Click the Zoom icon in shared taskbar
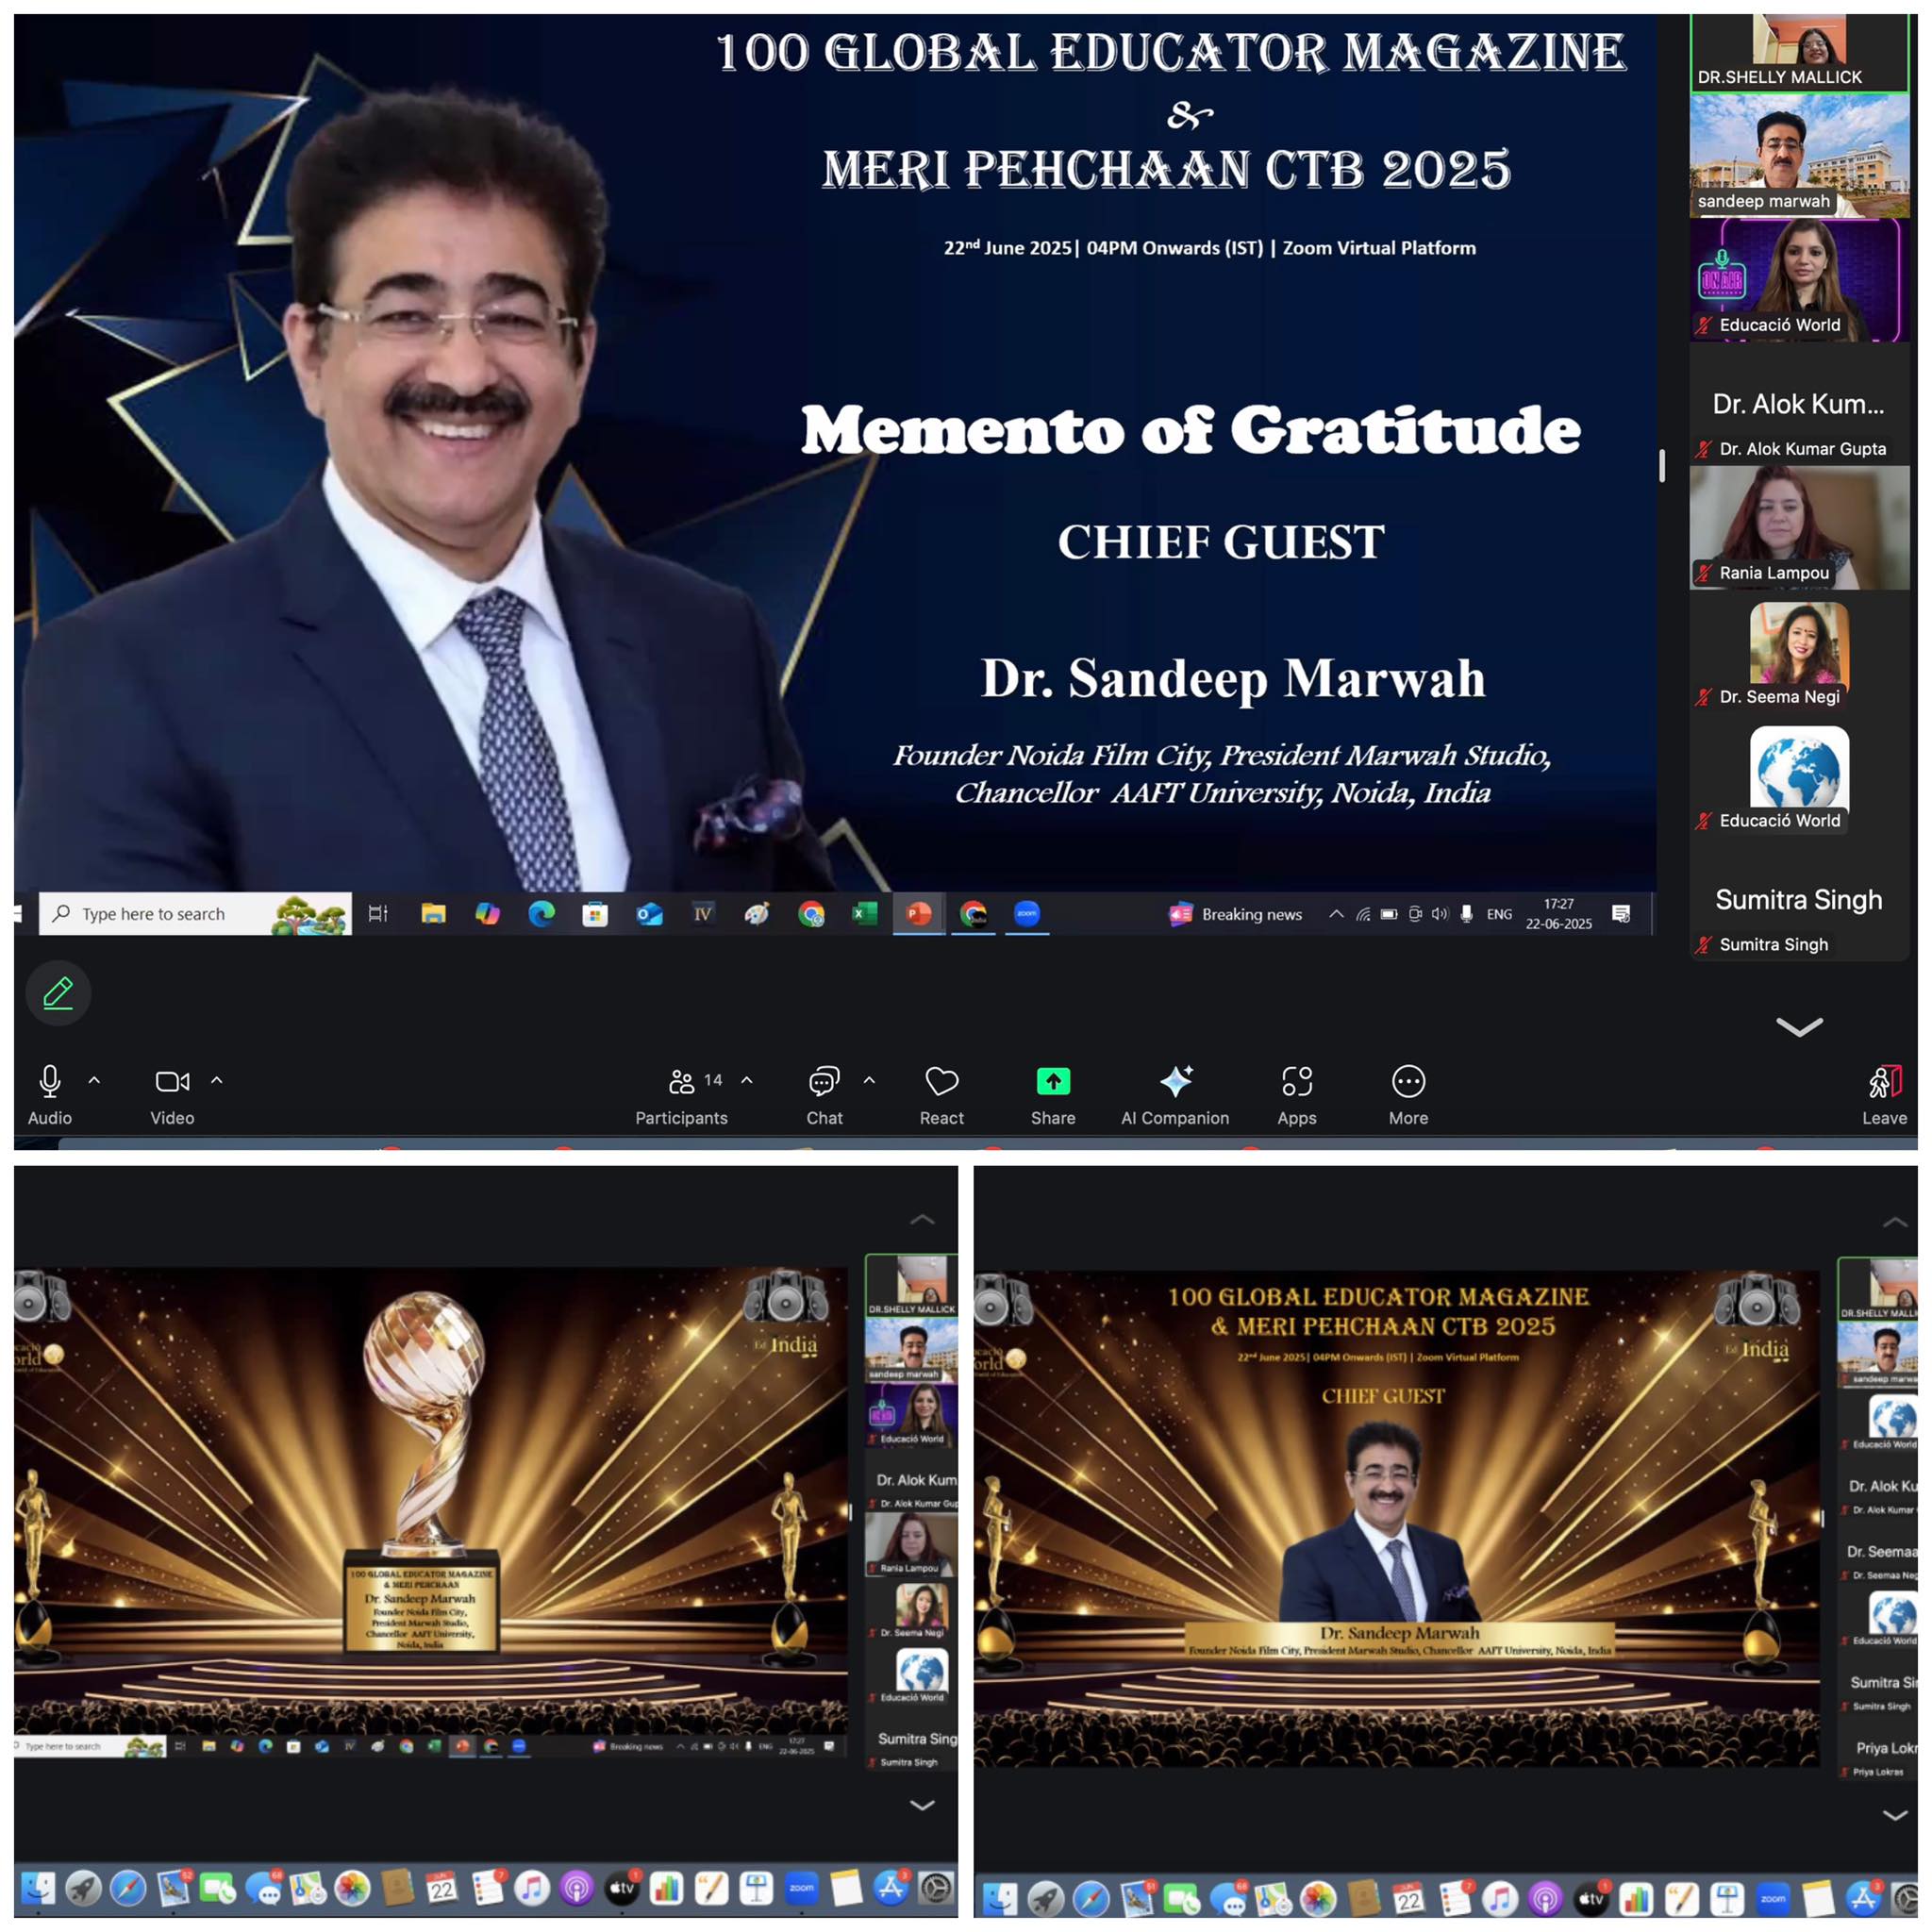The width and height of the screenshot is (1932, 1932). (1027, 914)
